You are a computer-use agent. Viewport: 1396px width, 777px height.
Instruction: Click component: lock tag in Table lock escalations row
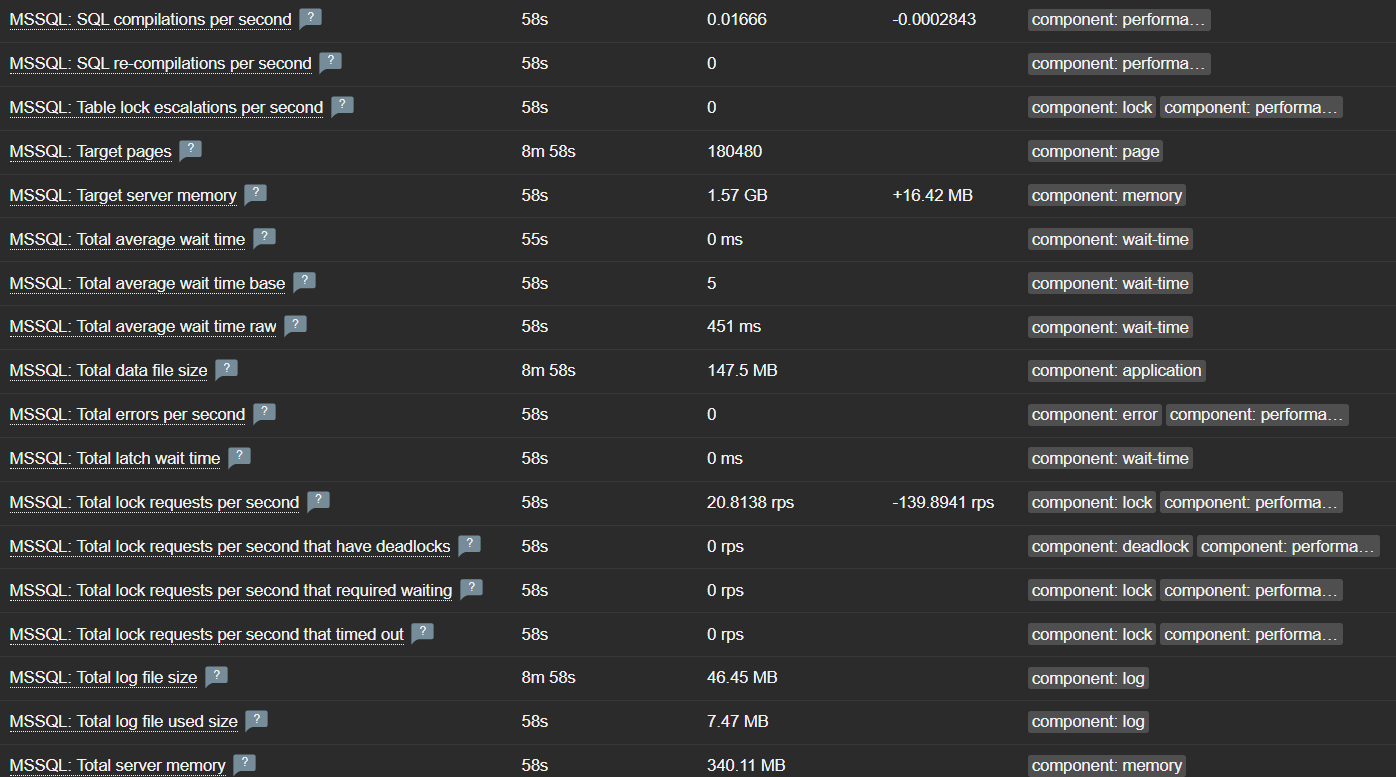pos(1092,108)
